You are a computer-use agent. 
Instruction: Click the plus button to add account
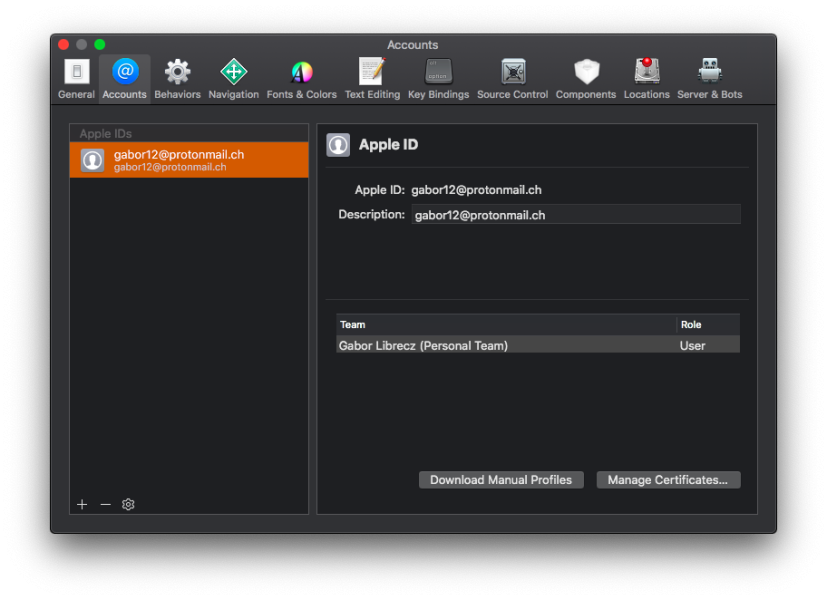(82, 505)
